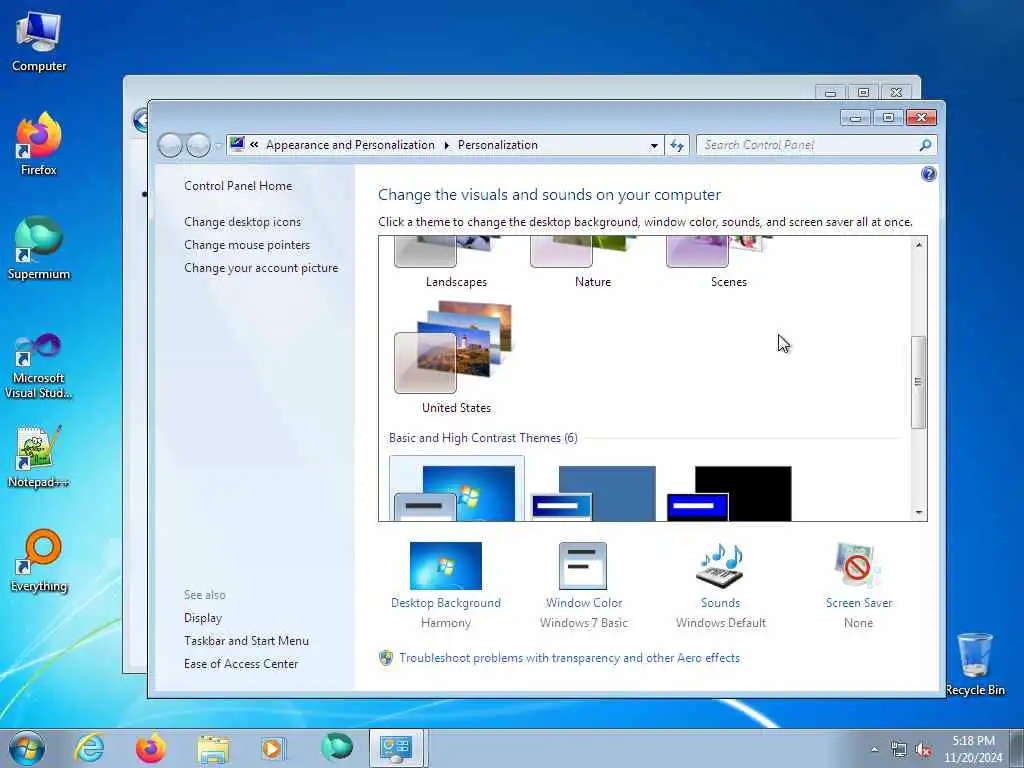
Task: Open Desktop Background settings icon
Action: coord(445,566)
